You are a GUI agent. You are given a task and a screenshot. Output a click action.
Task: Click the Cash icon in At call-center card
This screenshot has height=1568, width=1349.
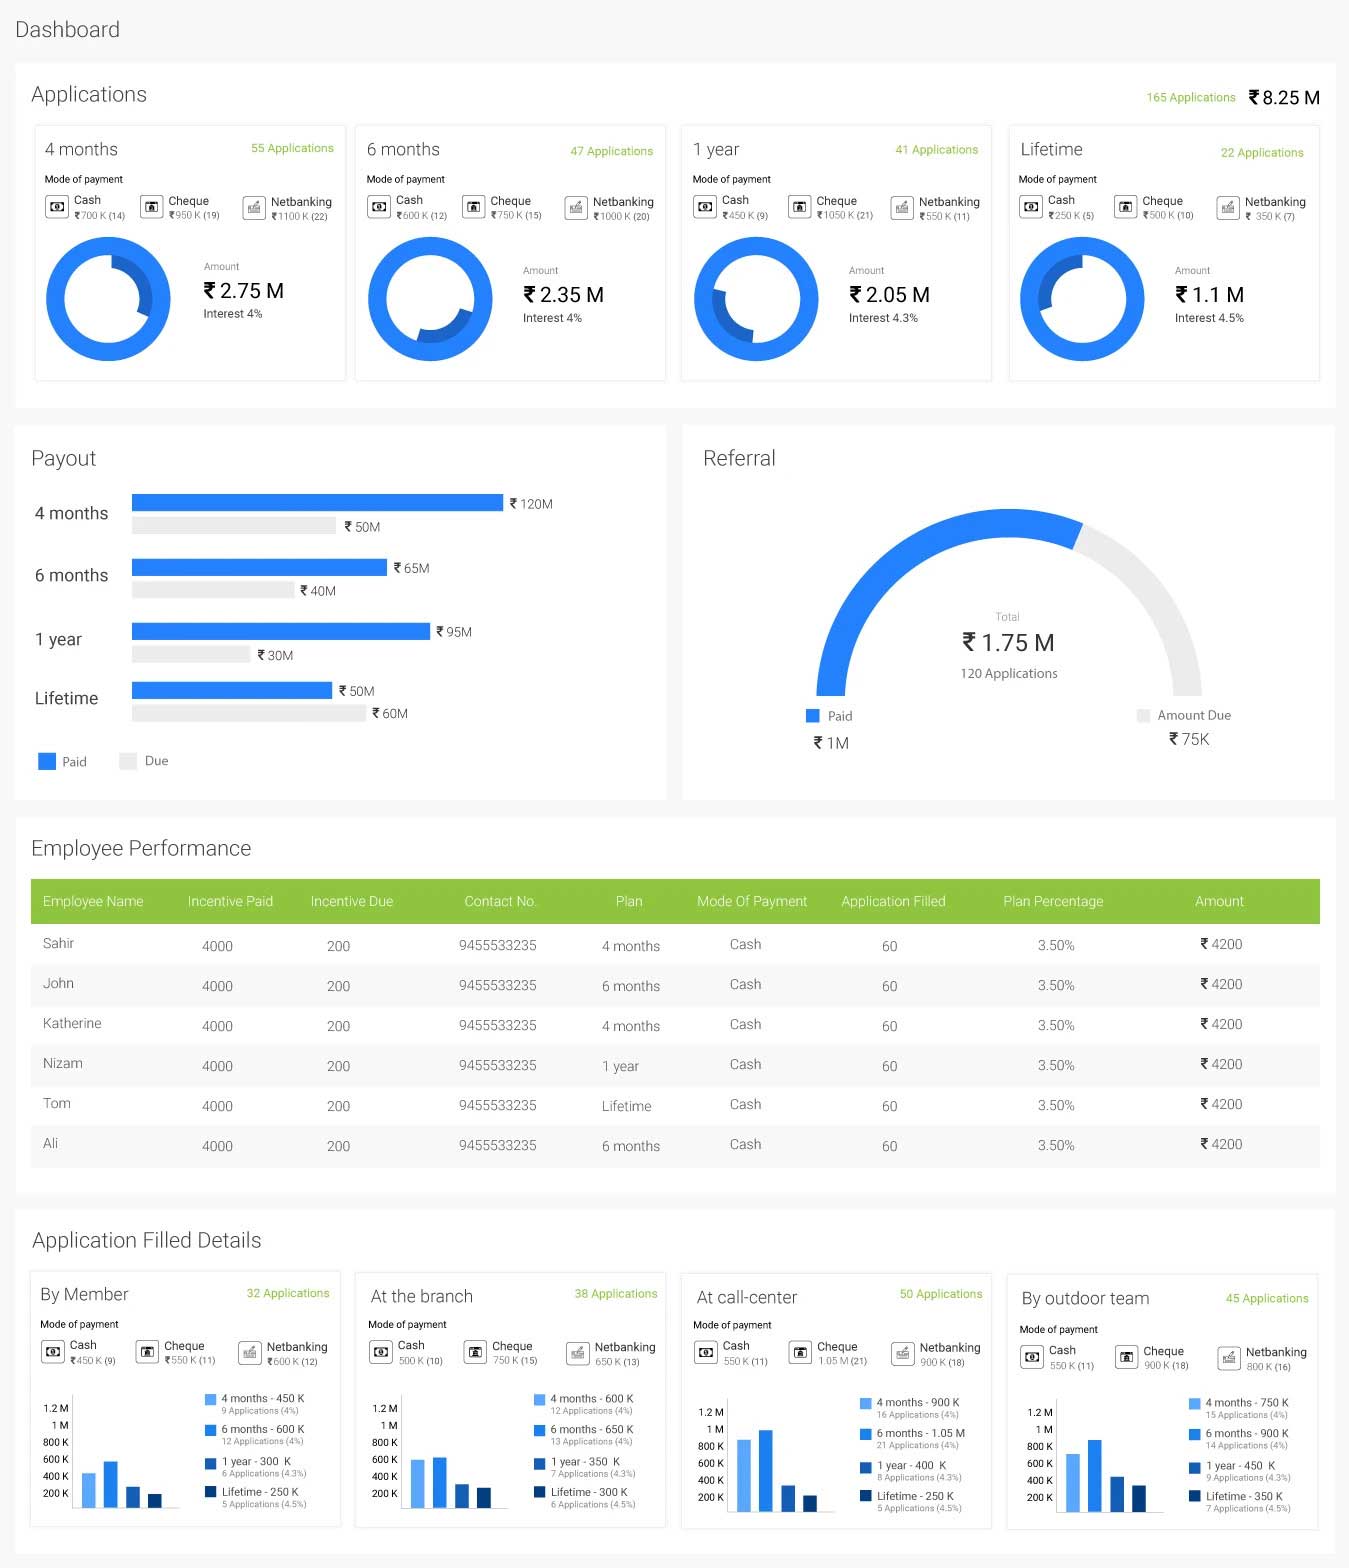(x=705, y=1353)
